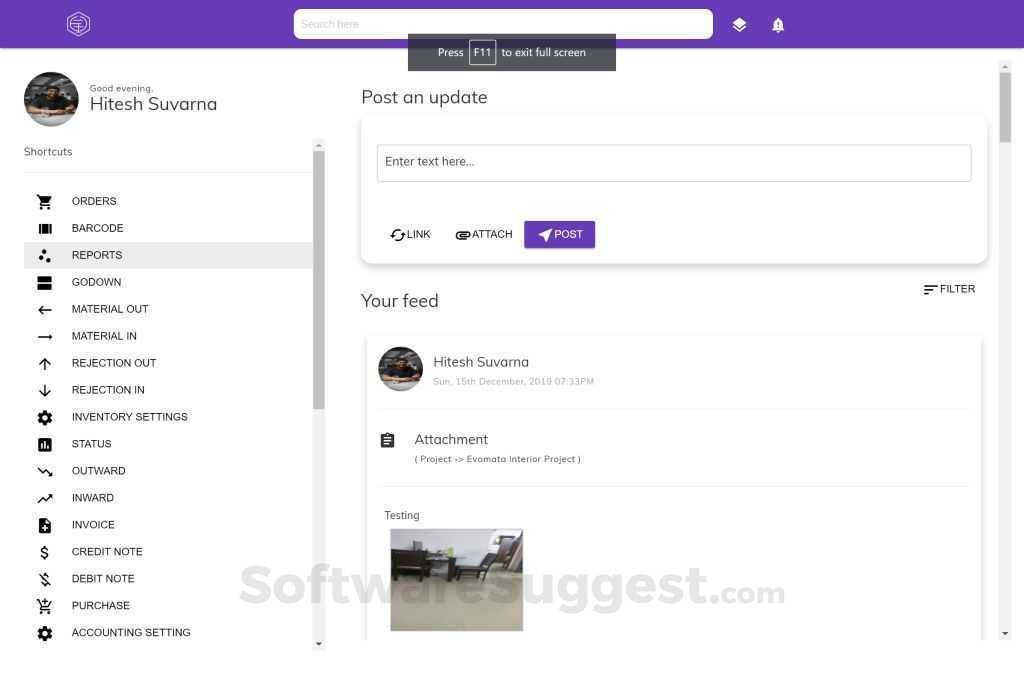Click the notification bell icon
The image size is (1024, 683).
[x=778, y=25]
